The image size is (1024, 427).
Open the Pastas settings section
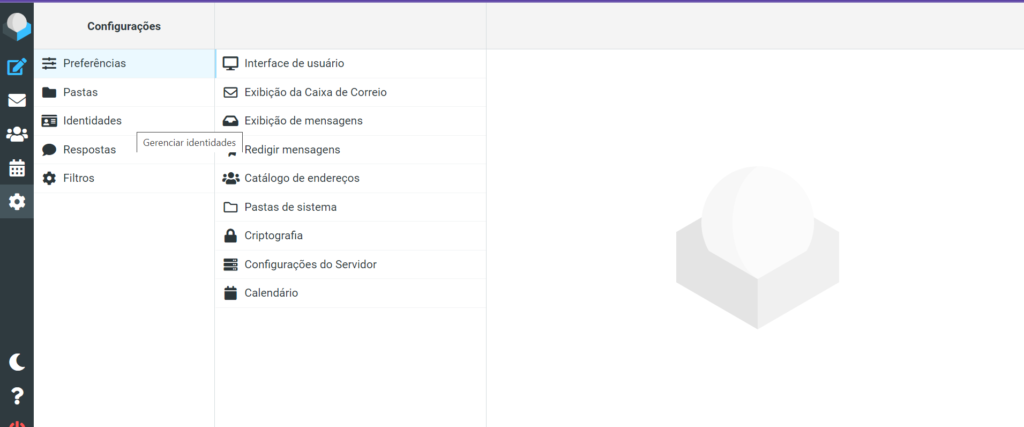[80, 92]
